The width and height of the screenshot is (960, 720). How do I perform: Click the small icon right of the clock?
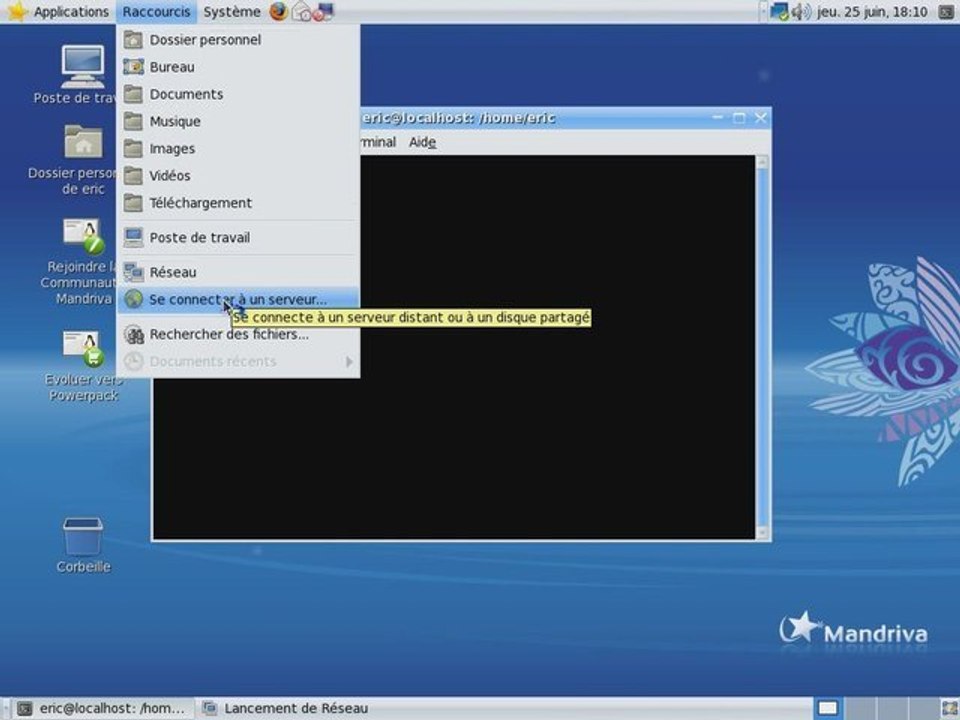947,11
